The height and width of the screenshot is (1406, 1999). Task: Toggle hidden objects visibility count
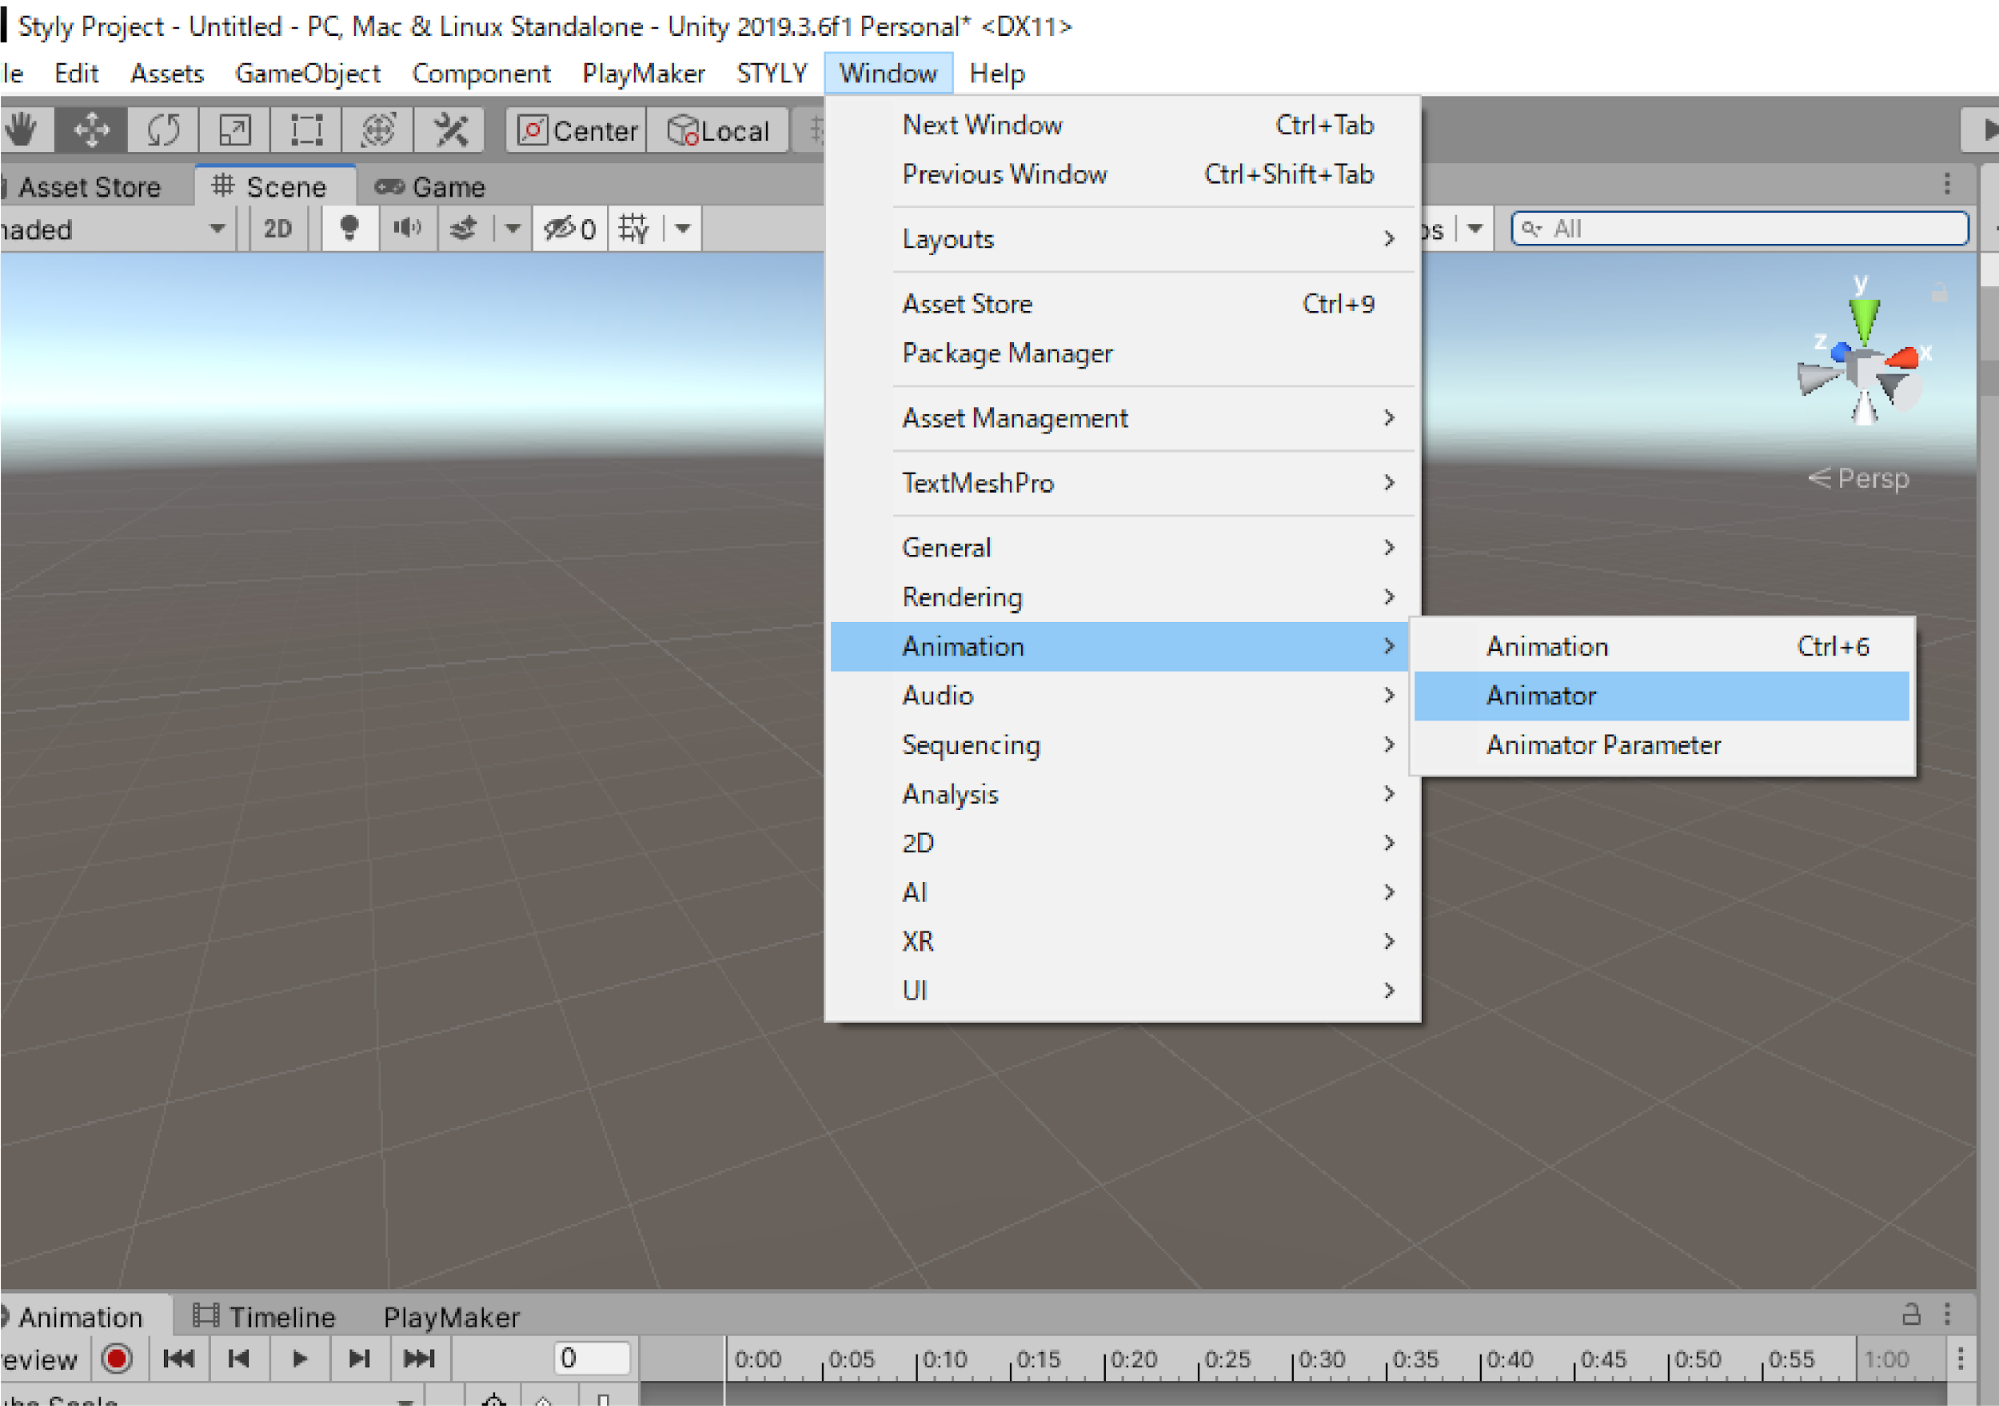click(x=570, y=229)
